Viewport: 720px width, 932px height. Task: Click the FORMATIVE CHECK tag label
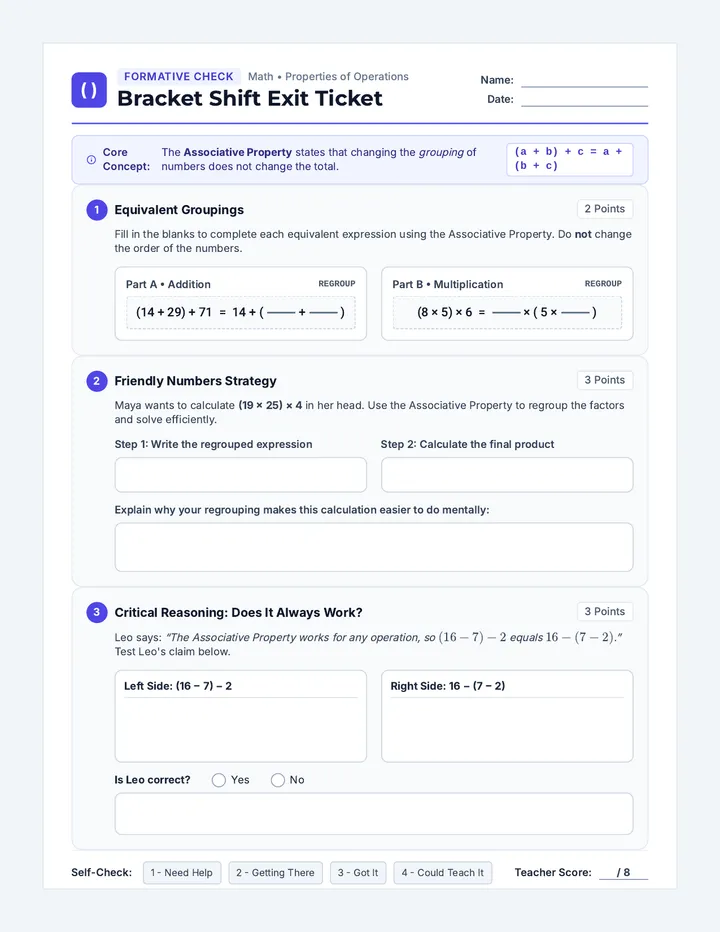pos(179,77)
